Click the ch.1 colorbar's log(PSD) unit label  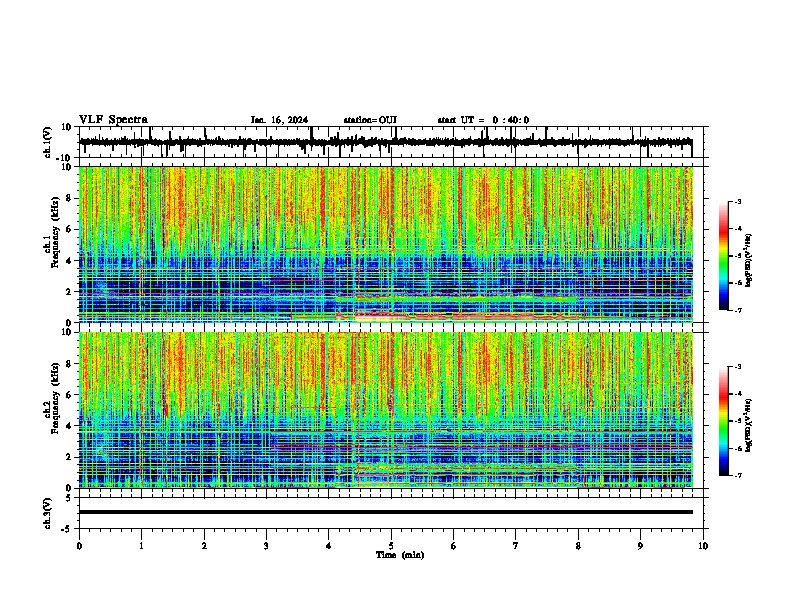pos(749,261)
